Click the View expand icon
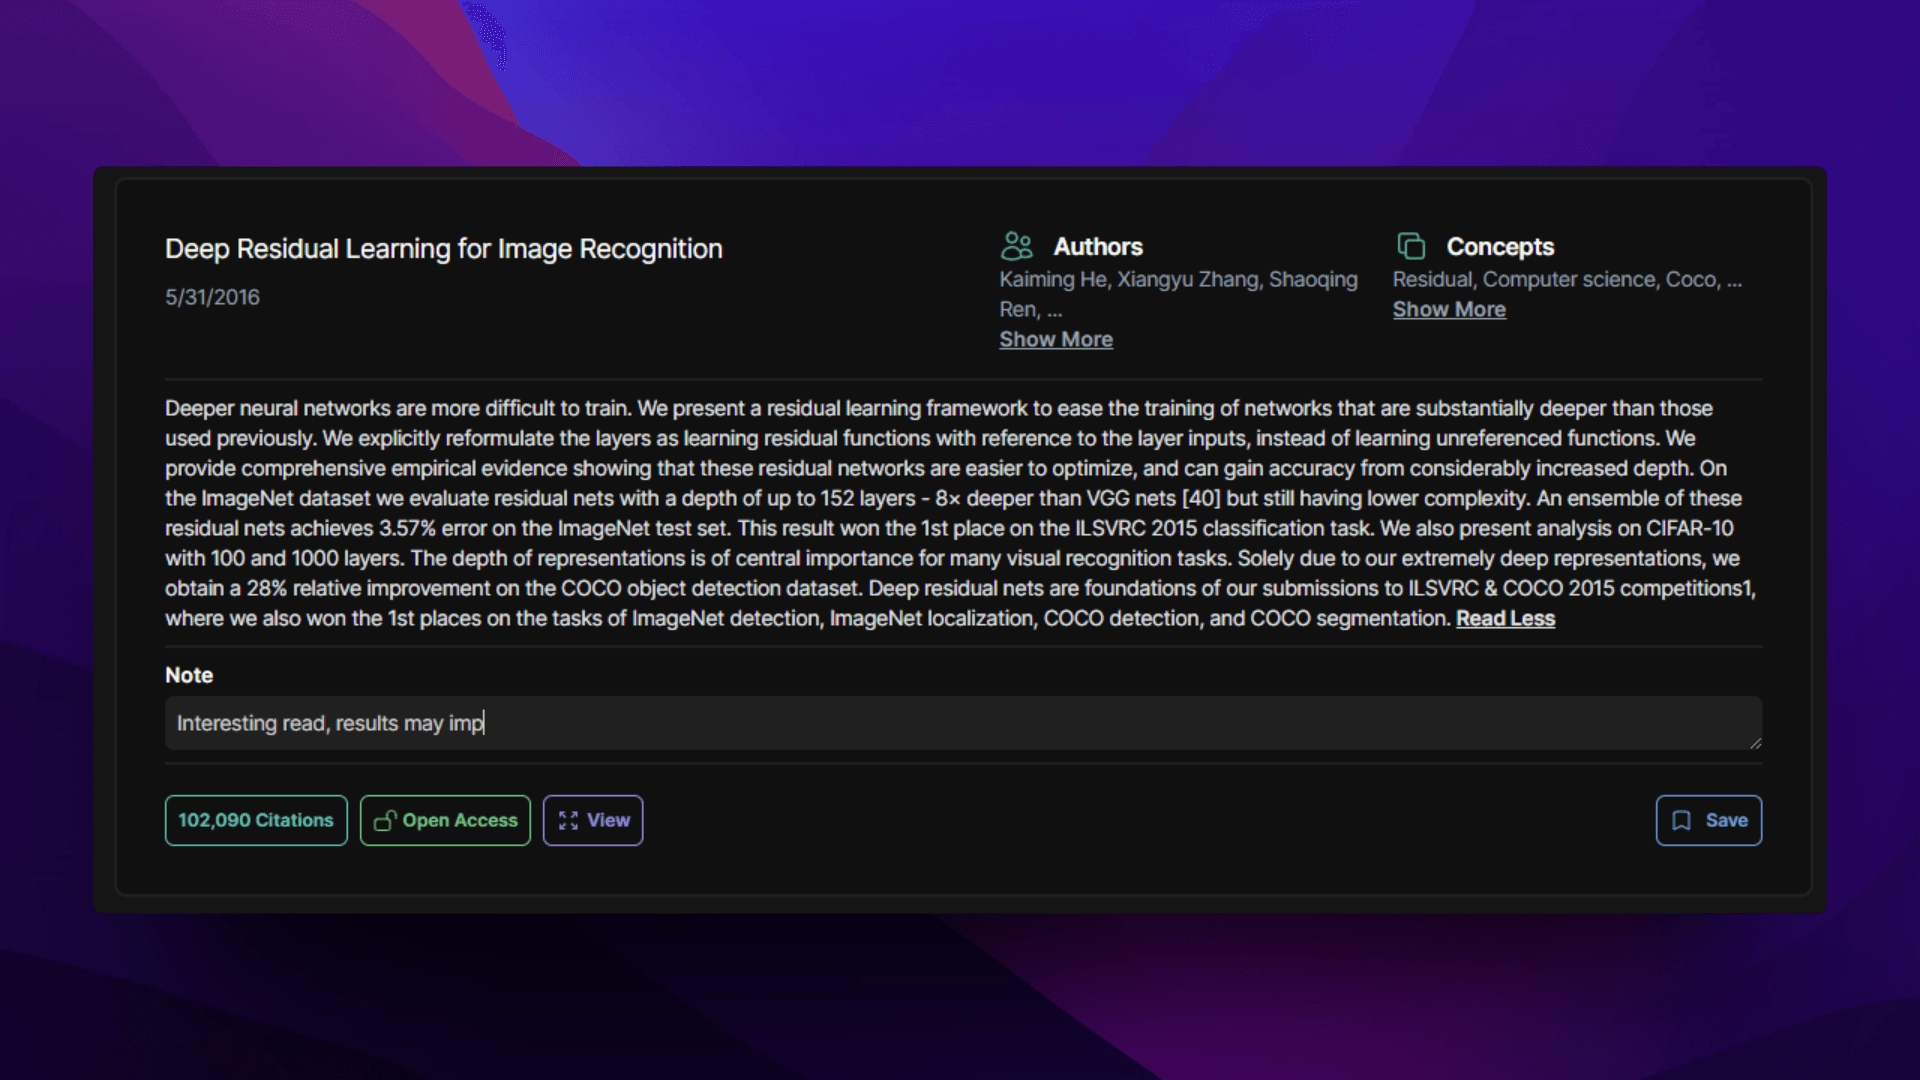 coord(568,821)
